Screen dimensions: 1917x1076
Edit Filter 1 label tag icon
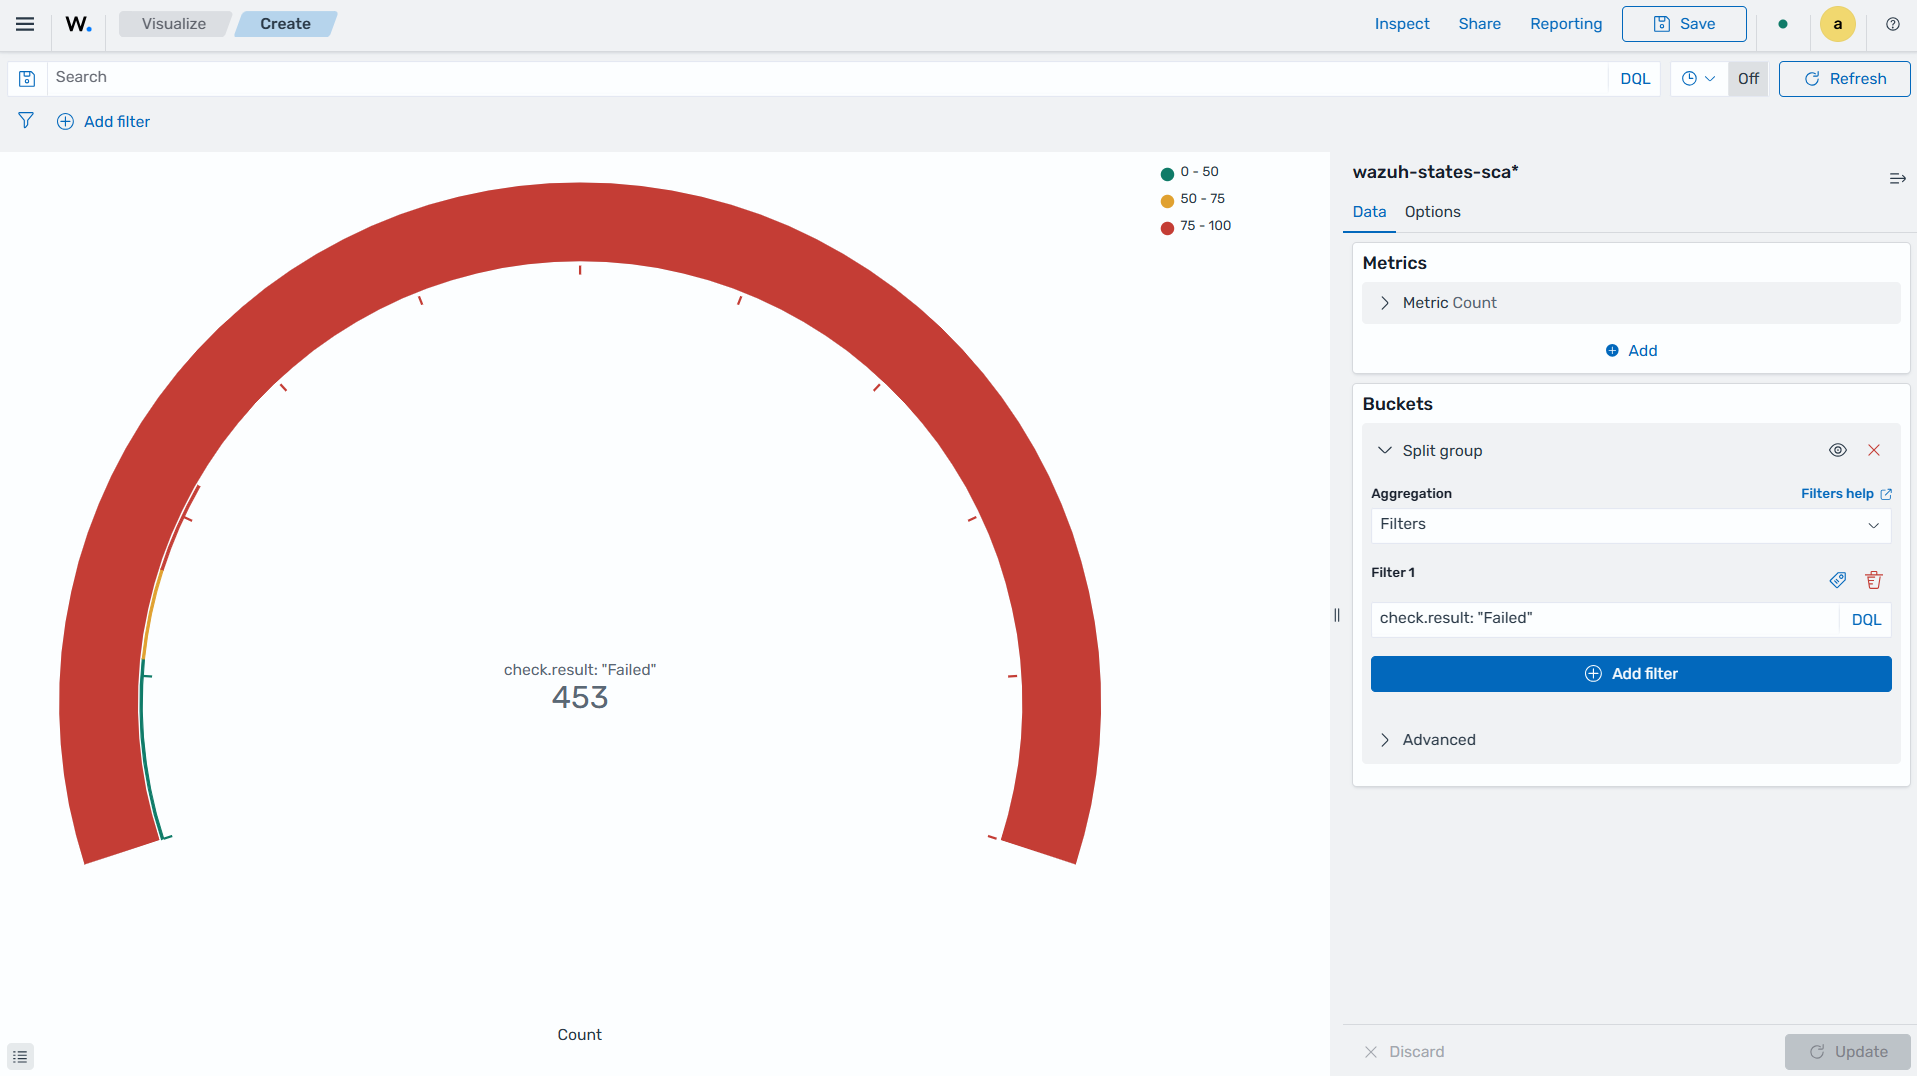[1838, 580]
